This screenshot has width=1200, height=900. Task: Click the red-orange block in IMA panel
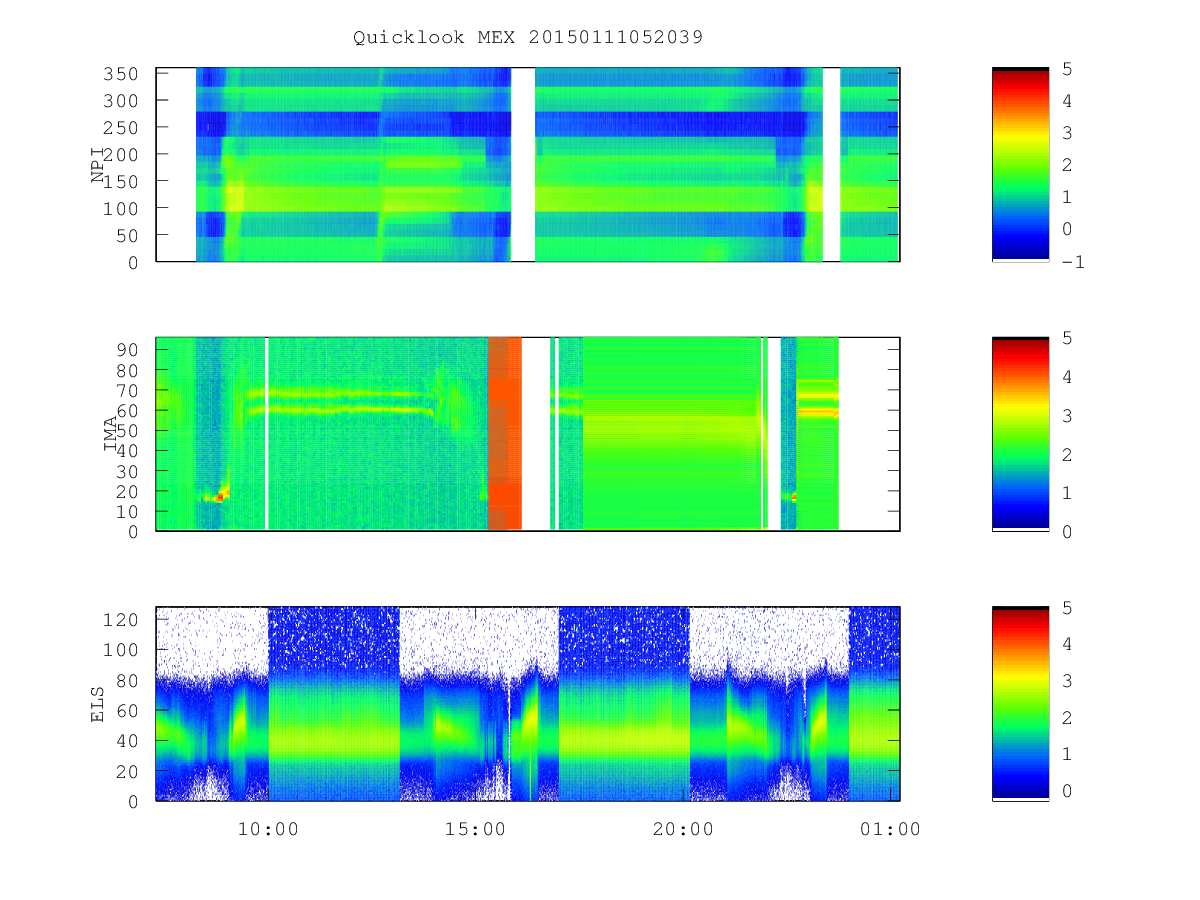(x=505, y=434)
